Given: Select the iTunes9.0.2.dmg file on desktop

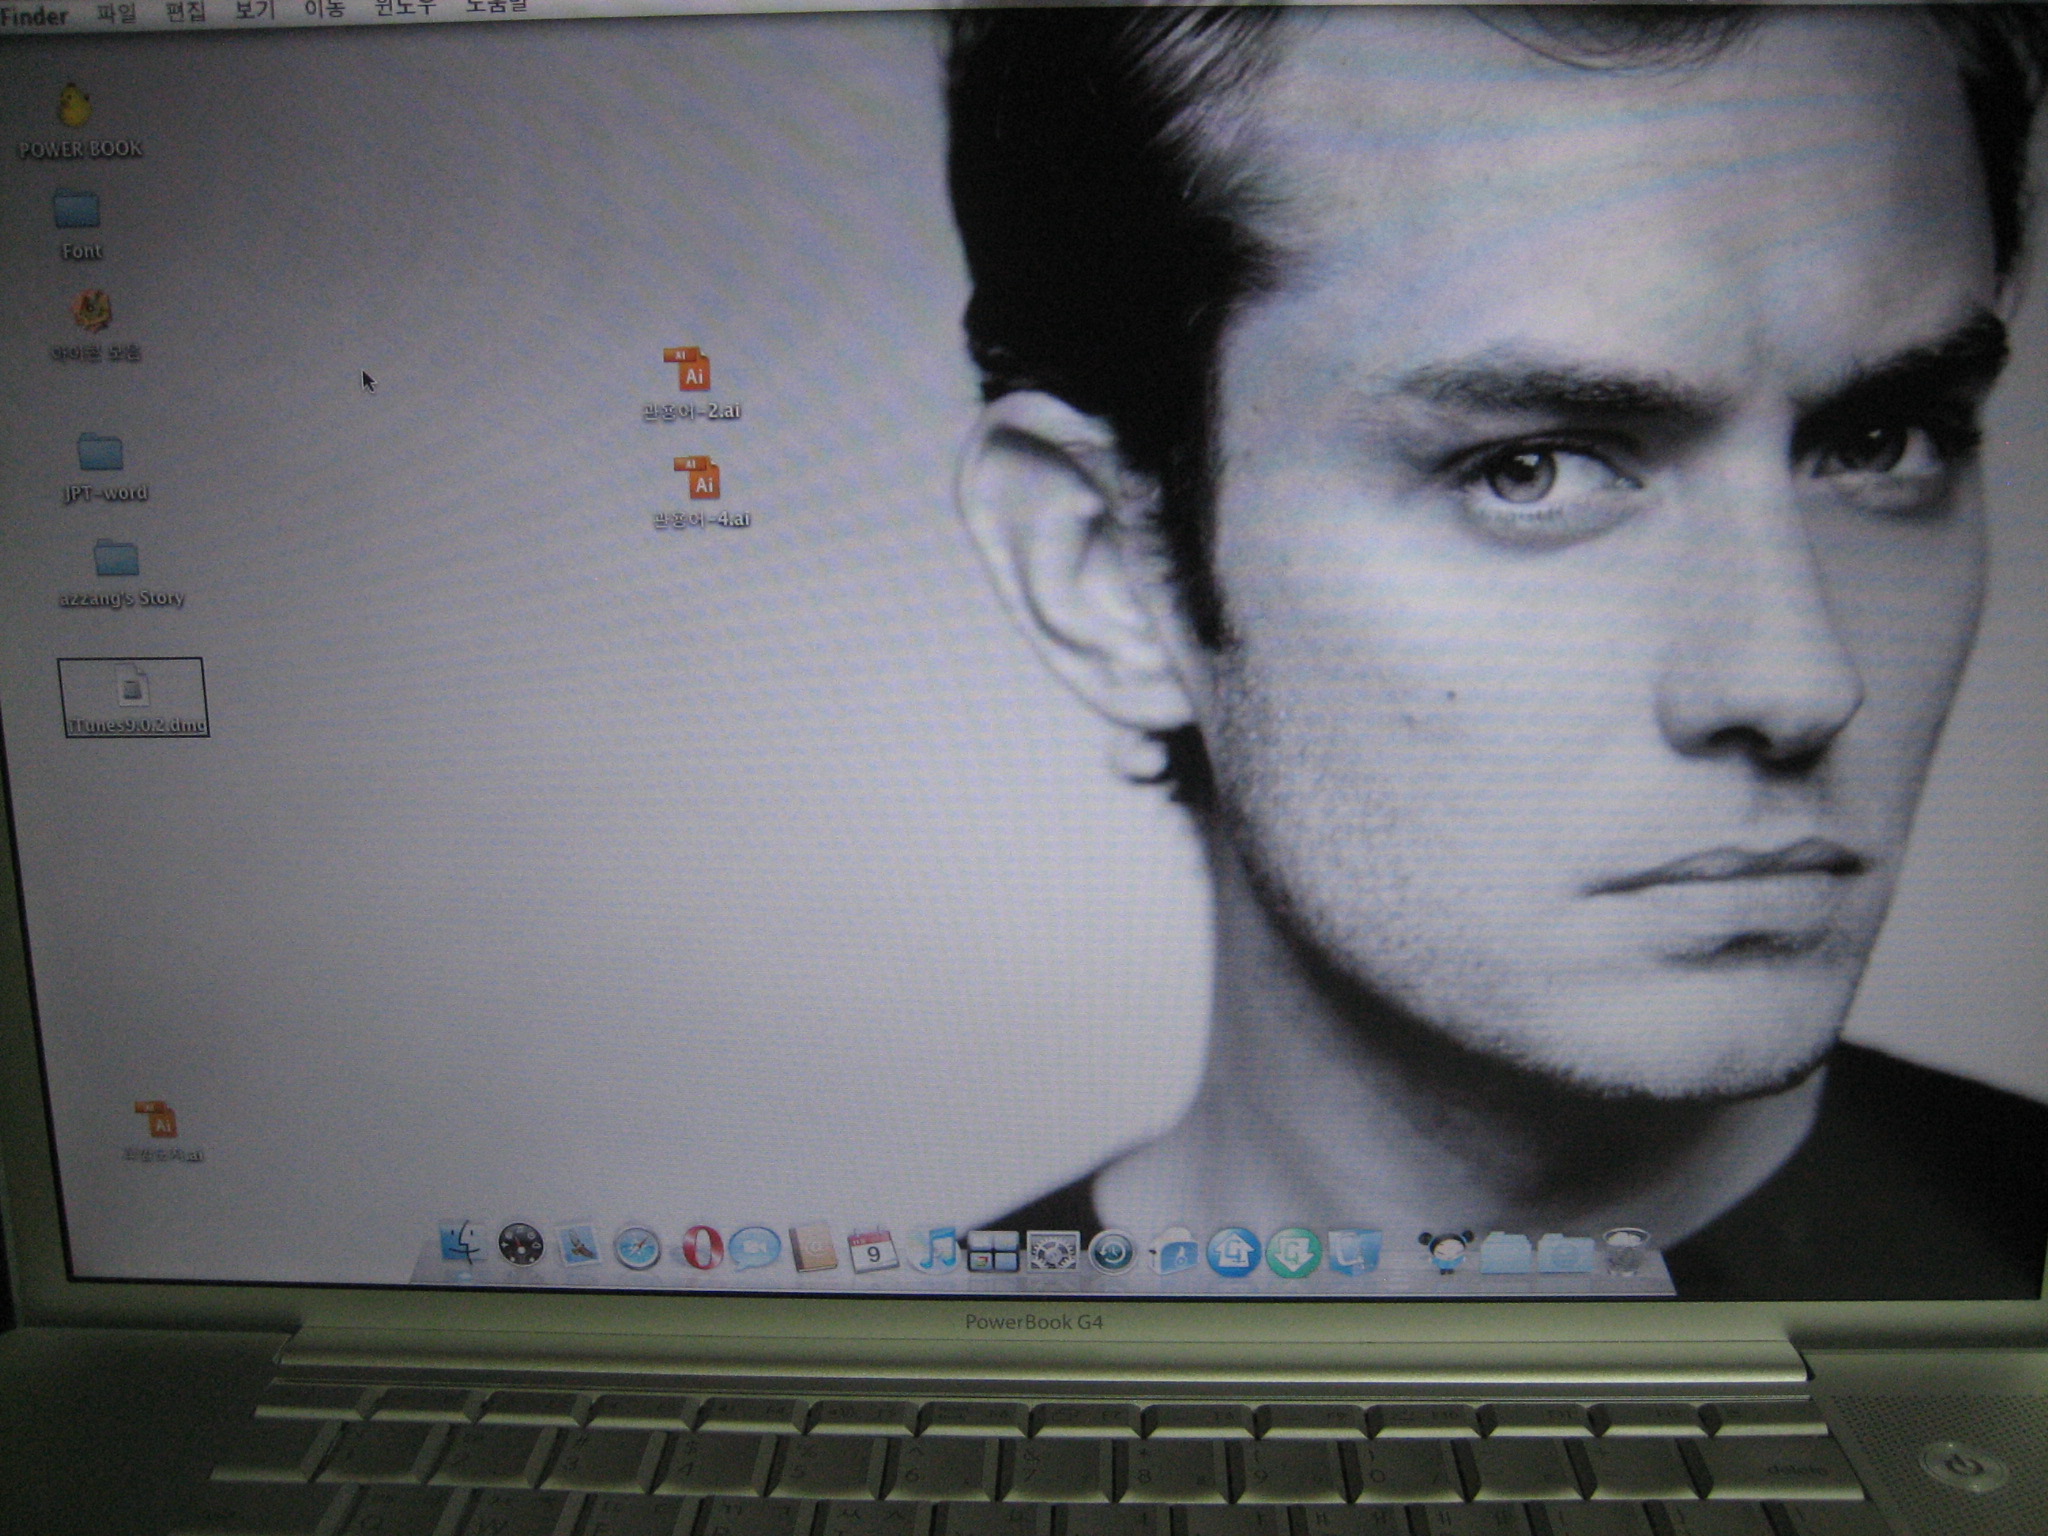Looking at the screenshot, I should pyautogui.click(x=133, y=697).
